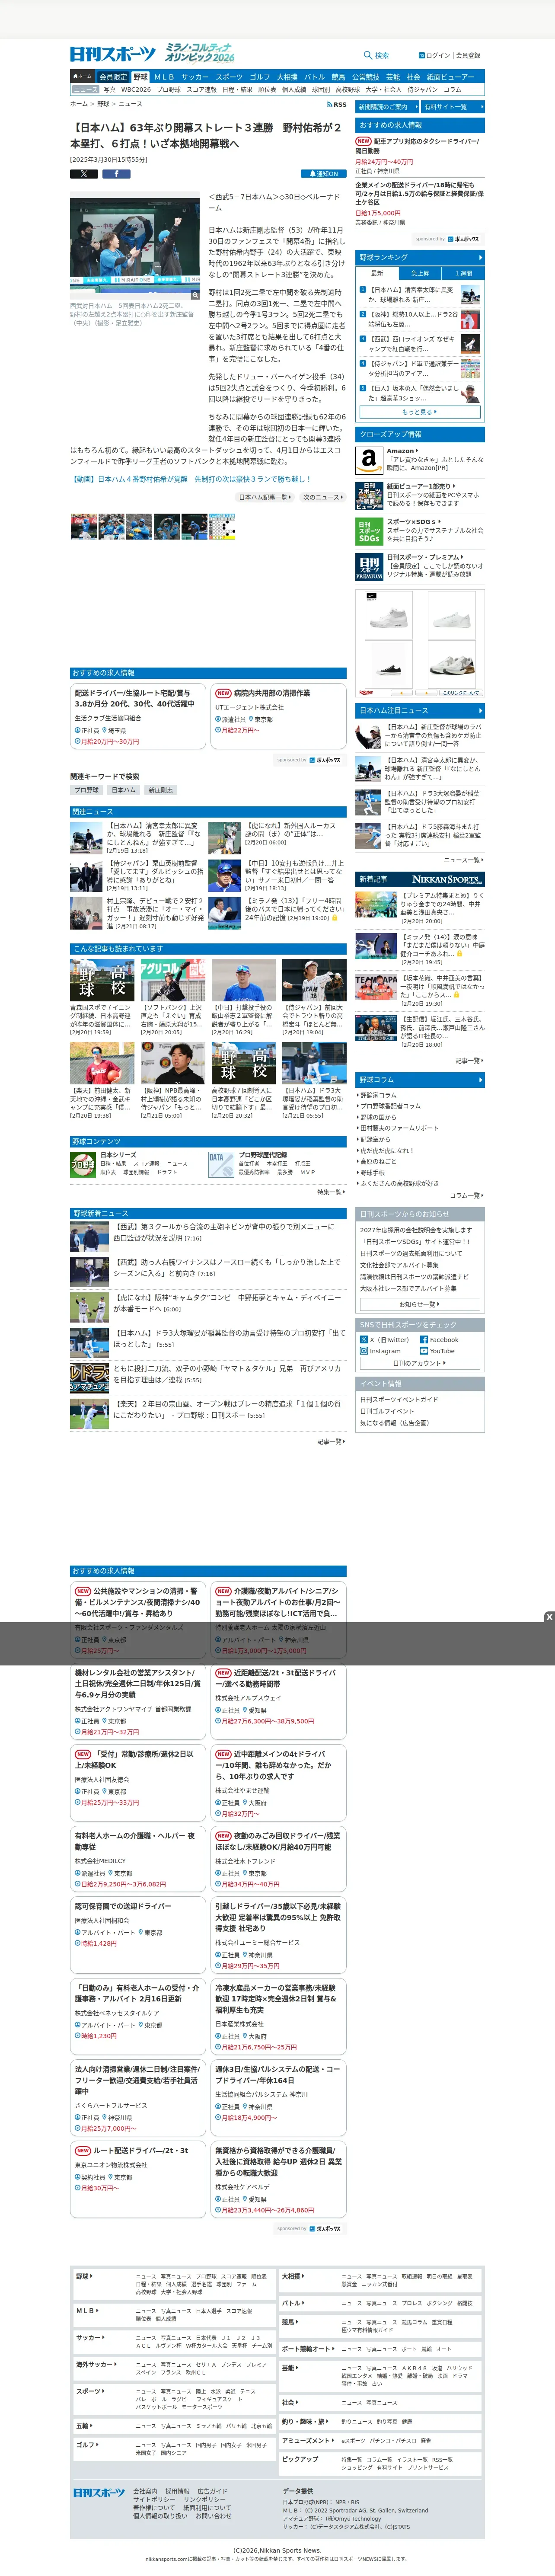This screenshot has width=555, height=2576.
Task: Click もっと見る under baseball ranking
Action: click(x=420, y=411)
